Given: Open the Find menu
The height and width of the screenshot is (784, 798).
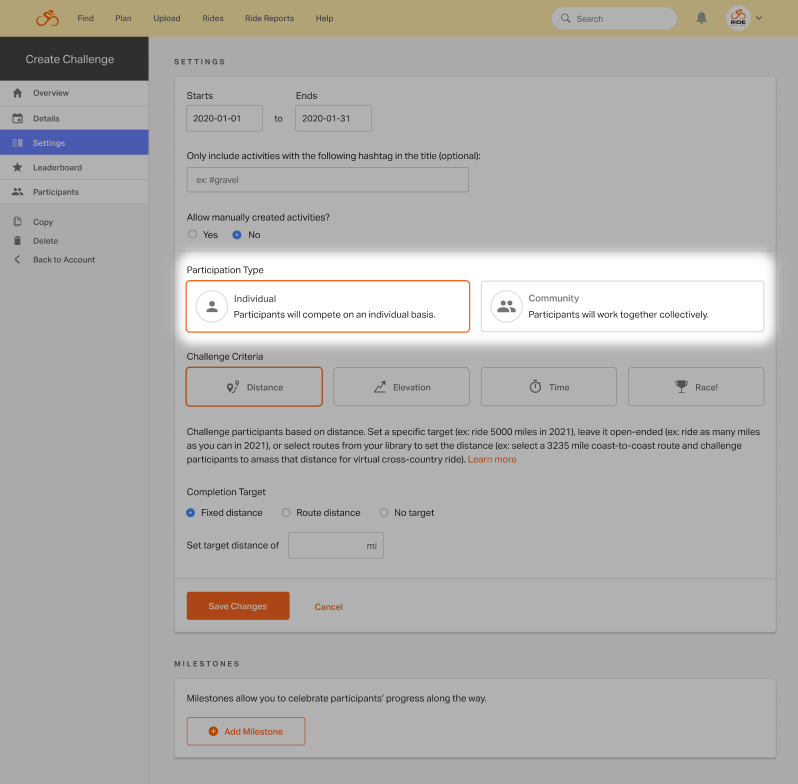Looking at the screenshot, I should pyautogui.click(x=86, y=18).
